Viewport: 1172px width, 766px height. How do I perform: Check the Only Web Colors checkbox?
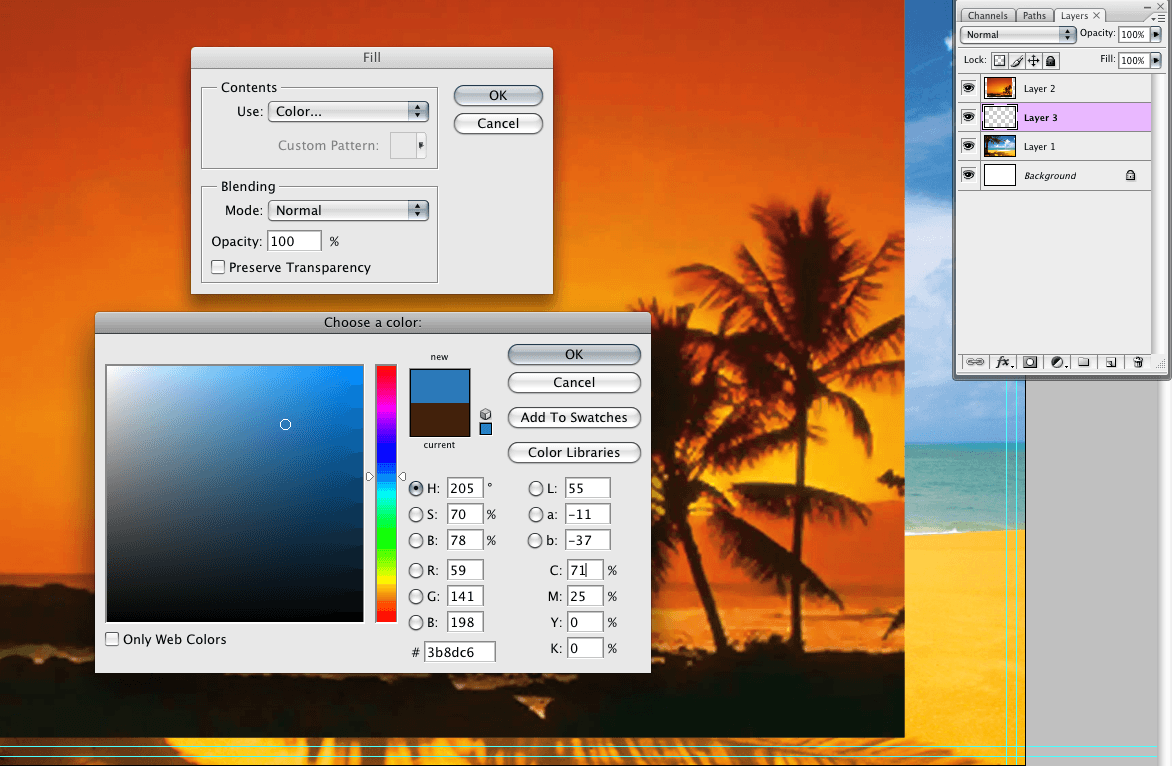(113, 639)
